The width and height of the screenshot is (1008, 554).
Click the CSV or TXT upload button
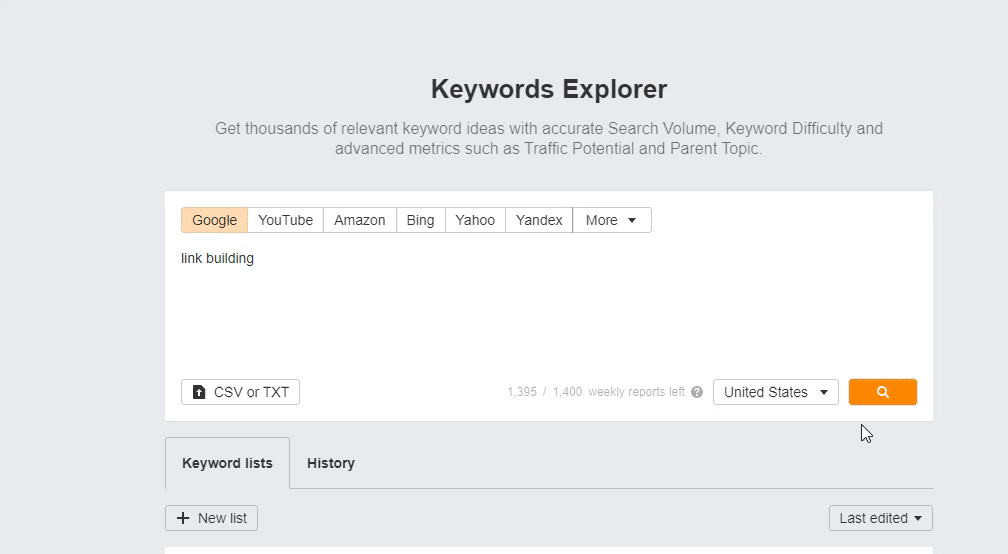point(240,392)
